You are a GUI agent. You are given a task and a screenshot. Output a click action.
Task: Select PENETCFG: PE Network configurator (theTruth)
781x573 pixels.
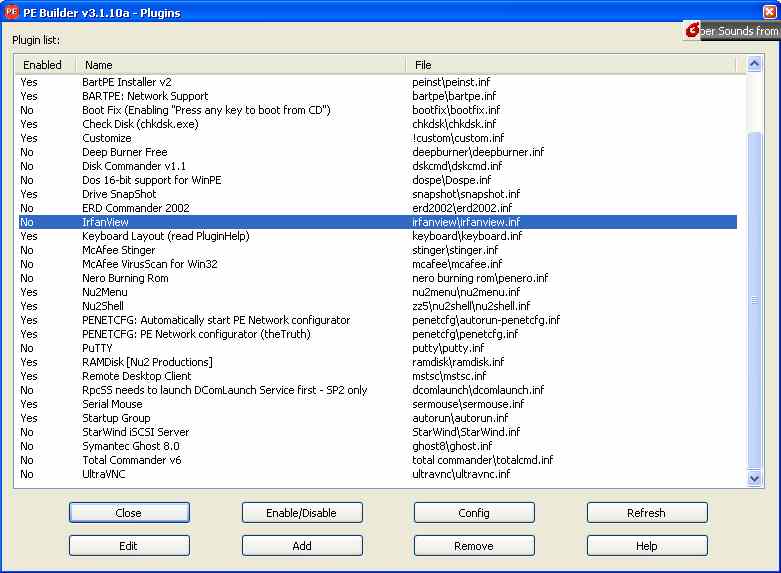pyautogui.click(x=378, y=334)
